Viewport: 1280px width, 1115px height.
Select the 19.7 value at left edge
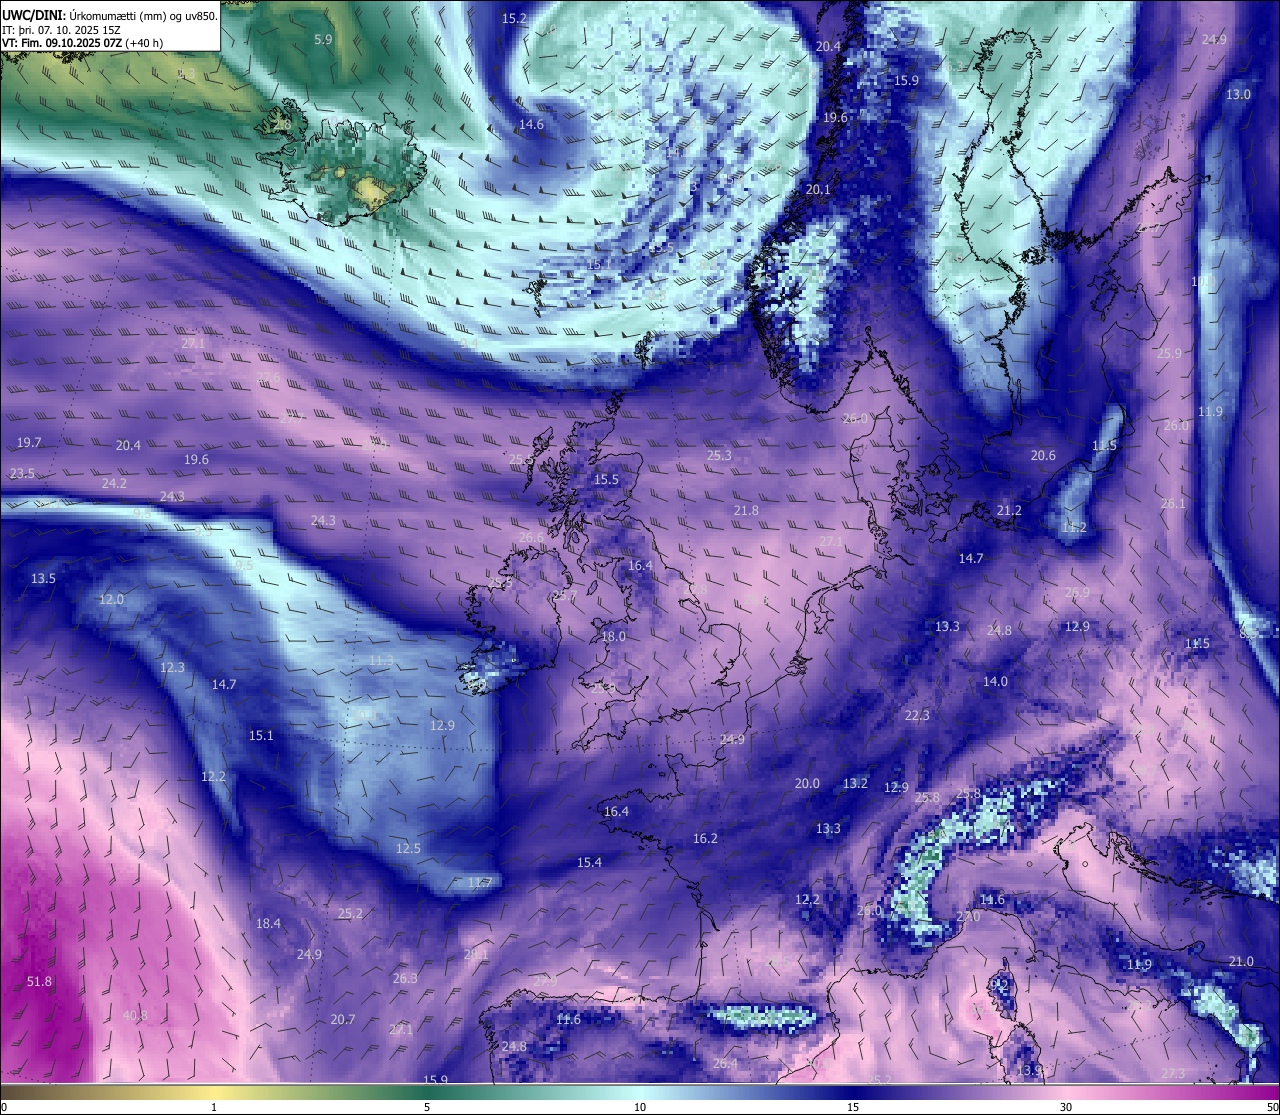[29, 443]
